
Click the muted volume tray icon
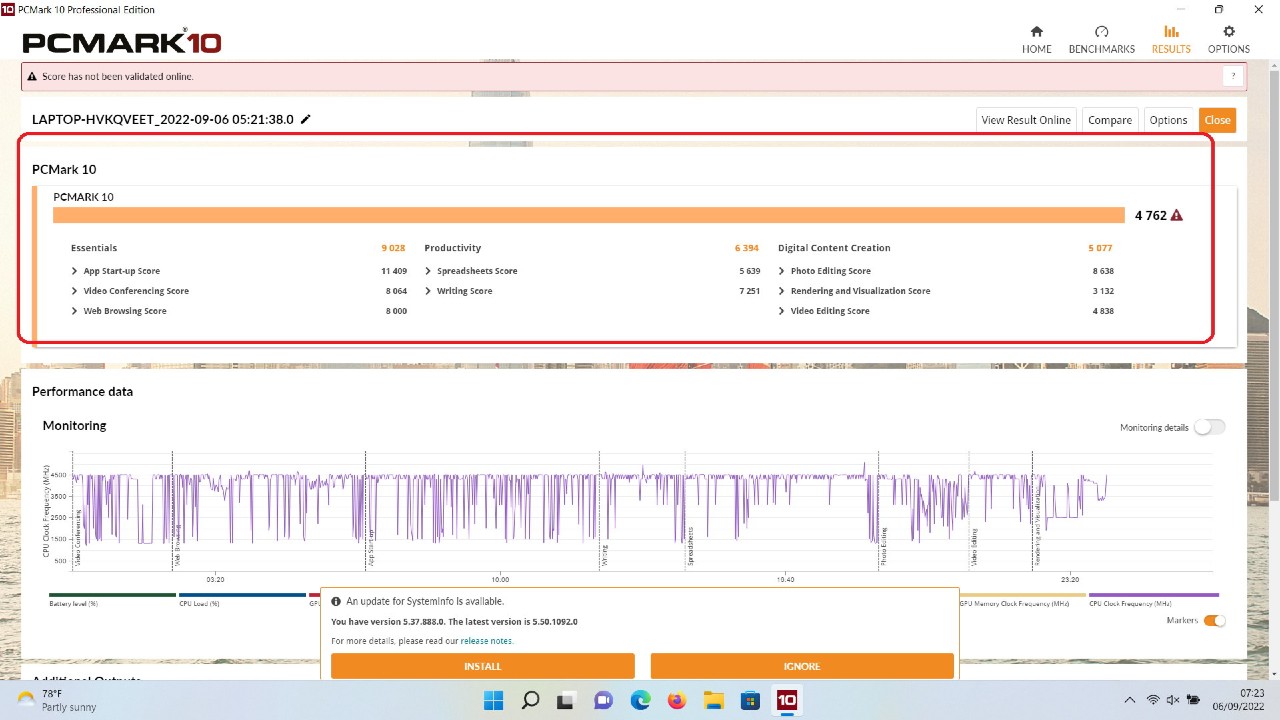pyautogui.click(x=1173, y=700)
